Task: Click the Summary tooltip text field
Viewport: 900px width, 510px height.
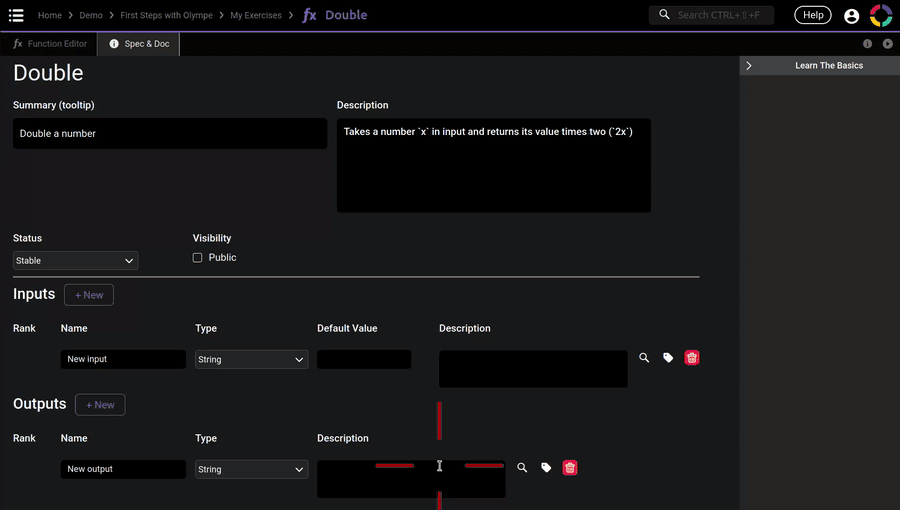Action: pyautogui.click(x=170, y=134)
